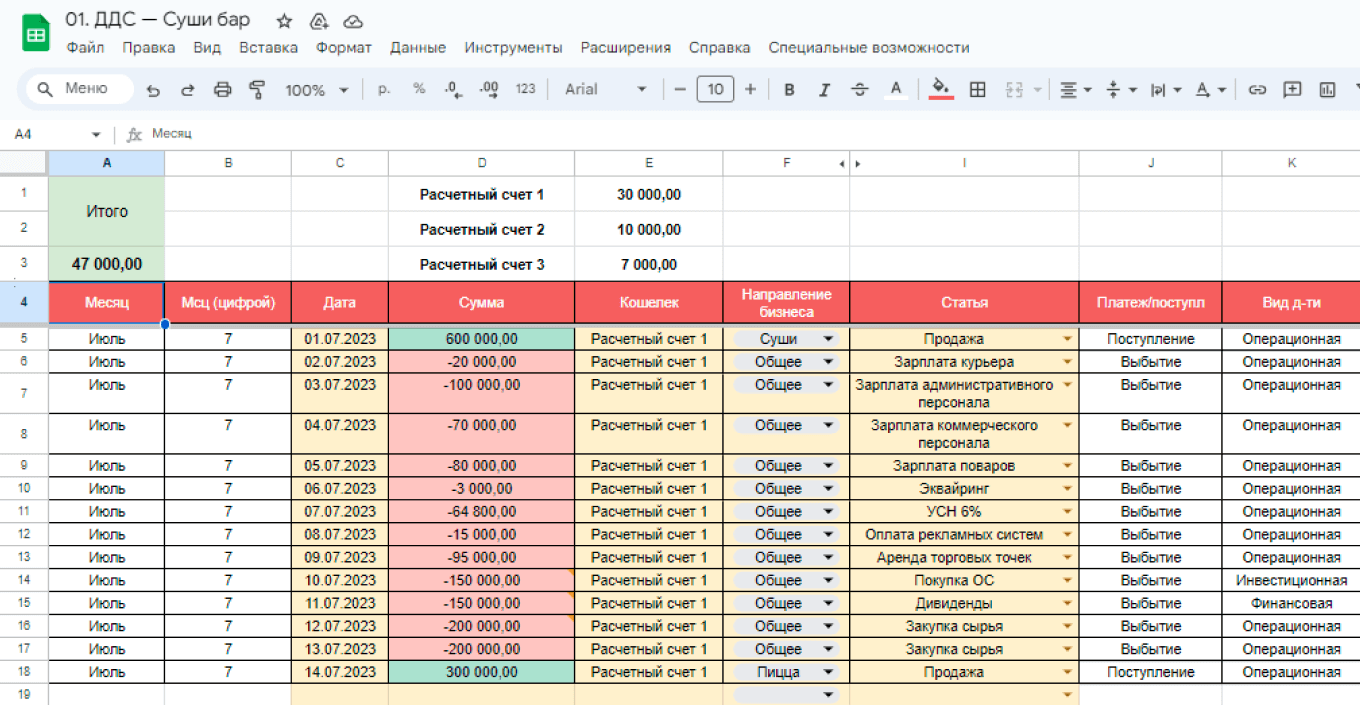This screenshot has height=705, width=1360.
Task: Toggle bold formatting
Action: tap(789, 90)
